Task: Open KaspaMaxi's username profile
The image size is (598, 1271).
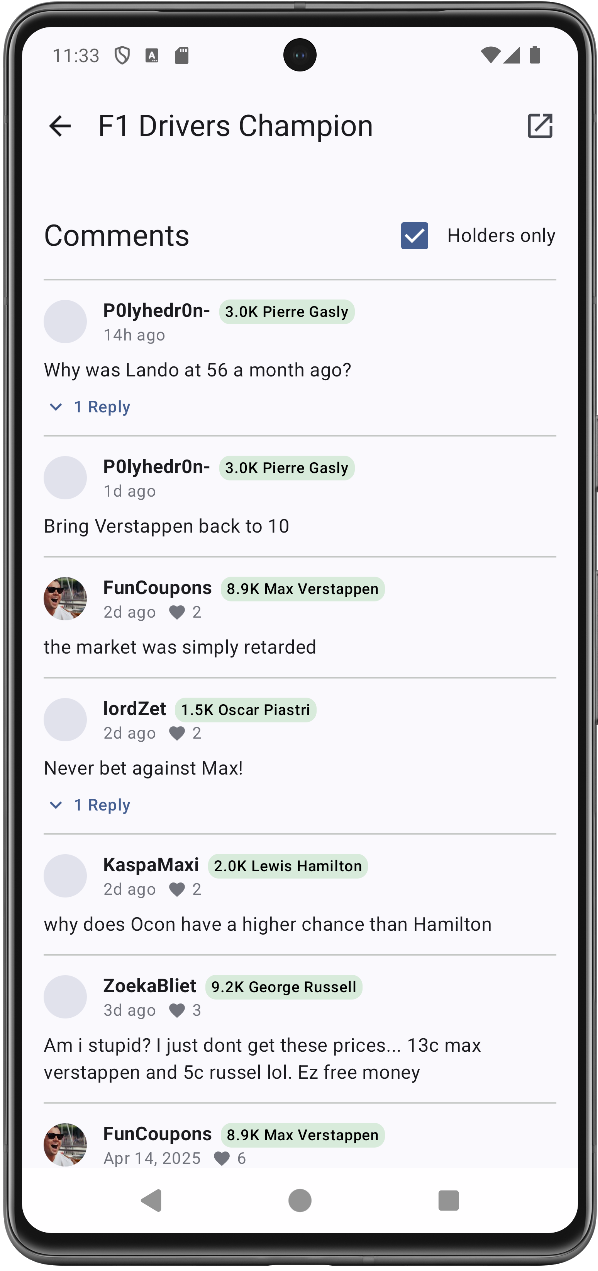Action: coord(151,865)
